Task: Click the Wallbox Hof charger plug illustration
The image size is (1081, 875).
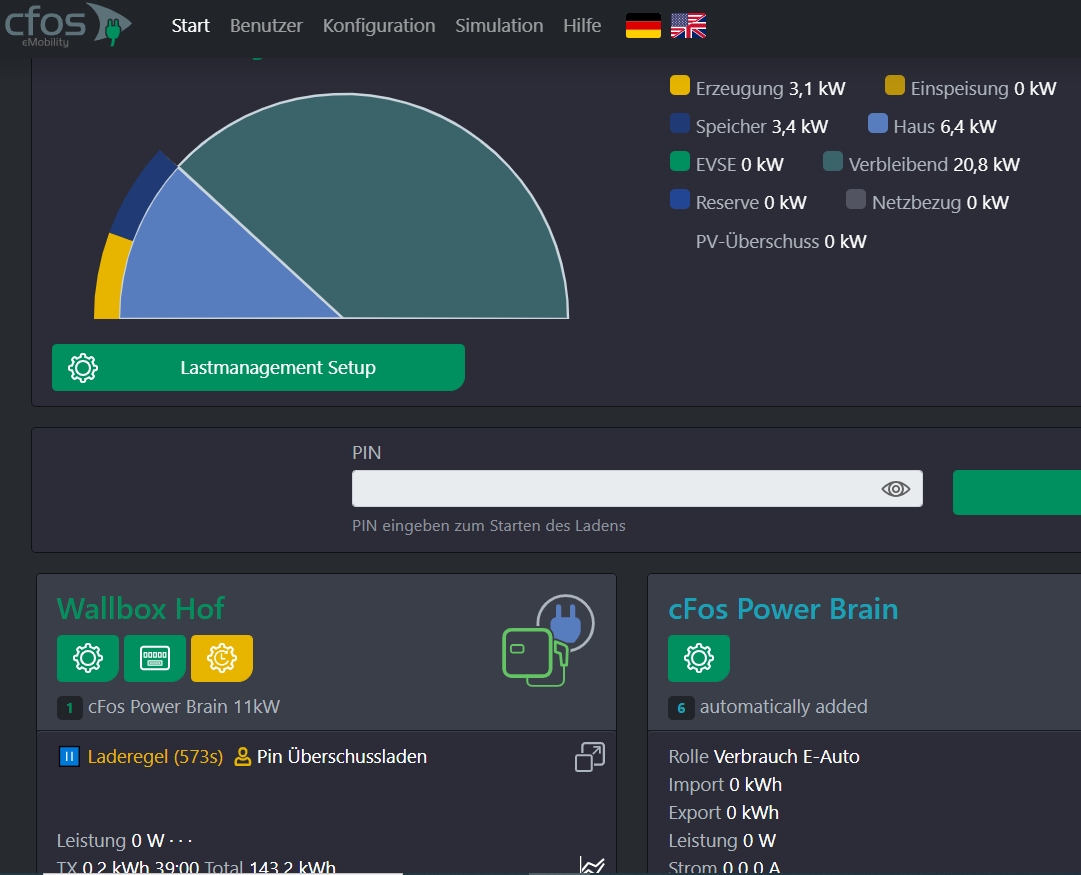Action: (x=548, y=641)
